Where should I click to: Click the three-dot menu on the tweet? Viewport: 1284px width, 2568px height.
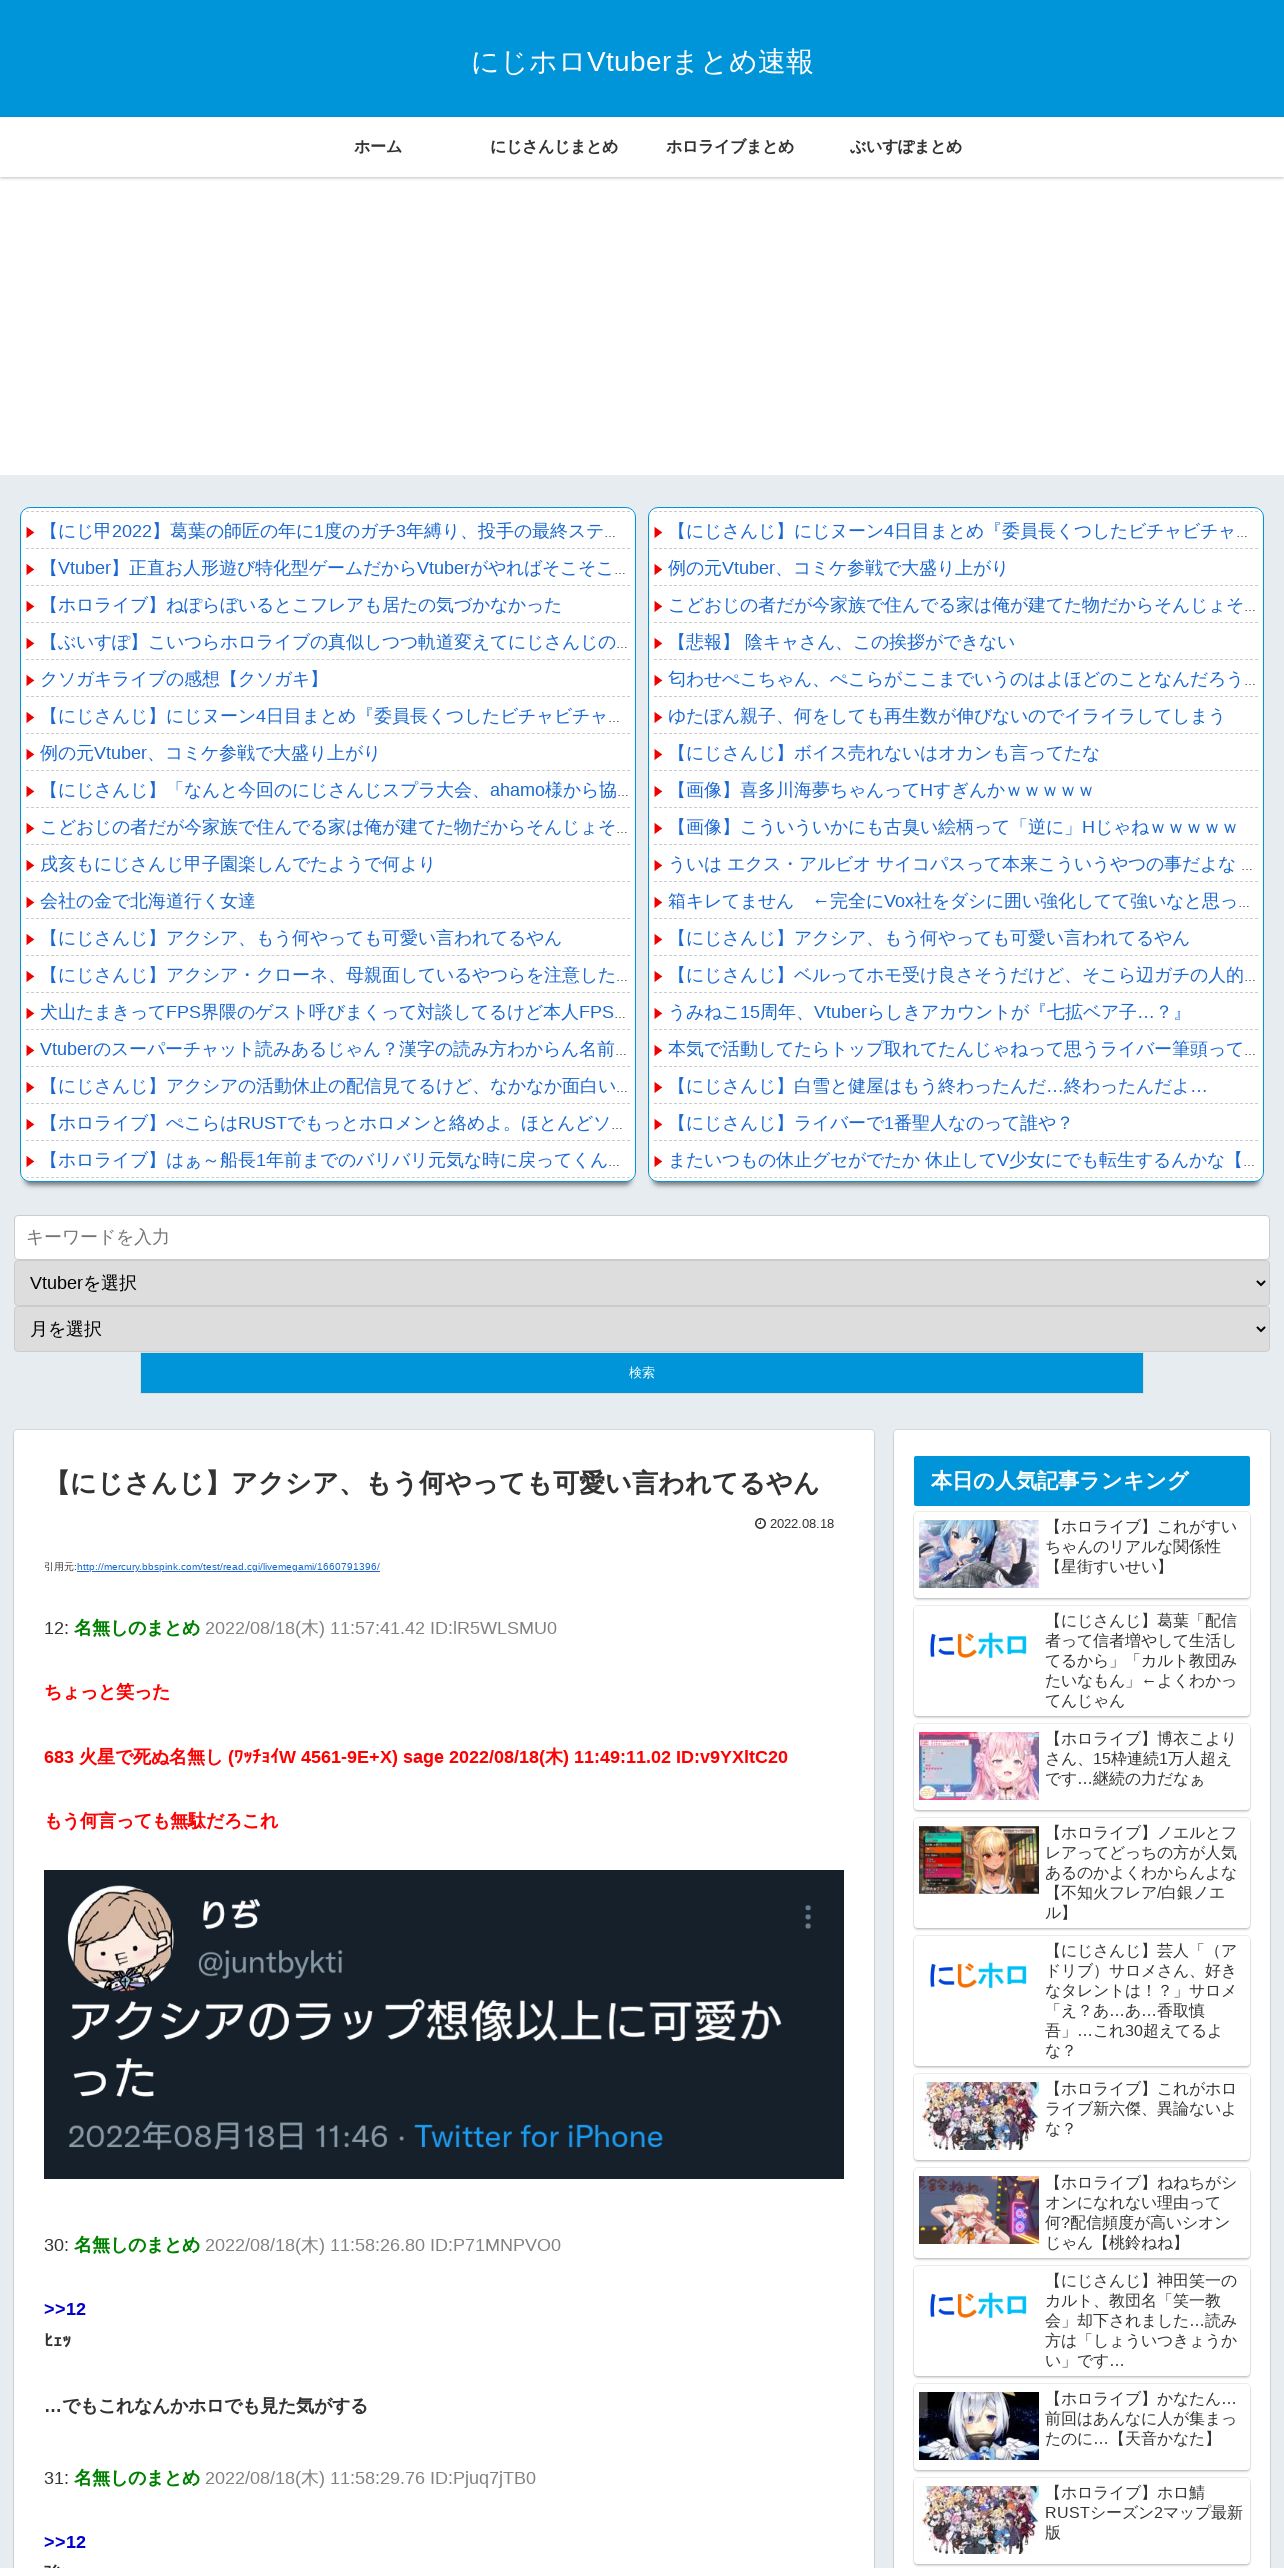pos(808,1917)
